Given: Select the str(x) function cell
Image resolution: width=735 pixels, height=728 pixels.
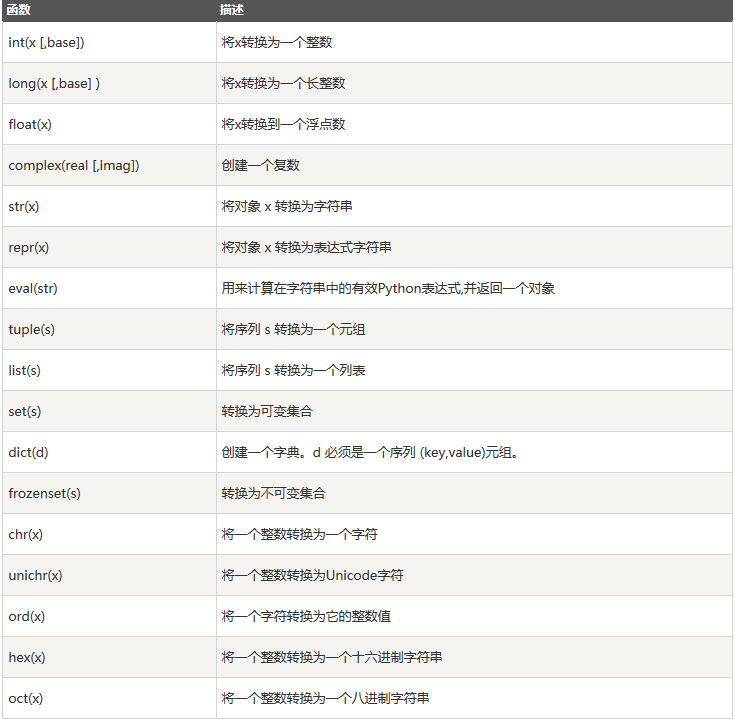Looking at the screenshot, I should pyautogui.click(x=24, y=206).
